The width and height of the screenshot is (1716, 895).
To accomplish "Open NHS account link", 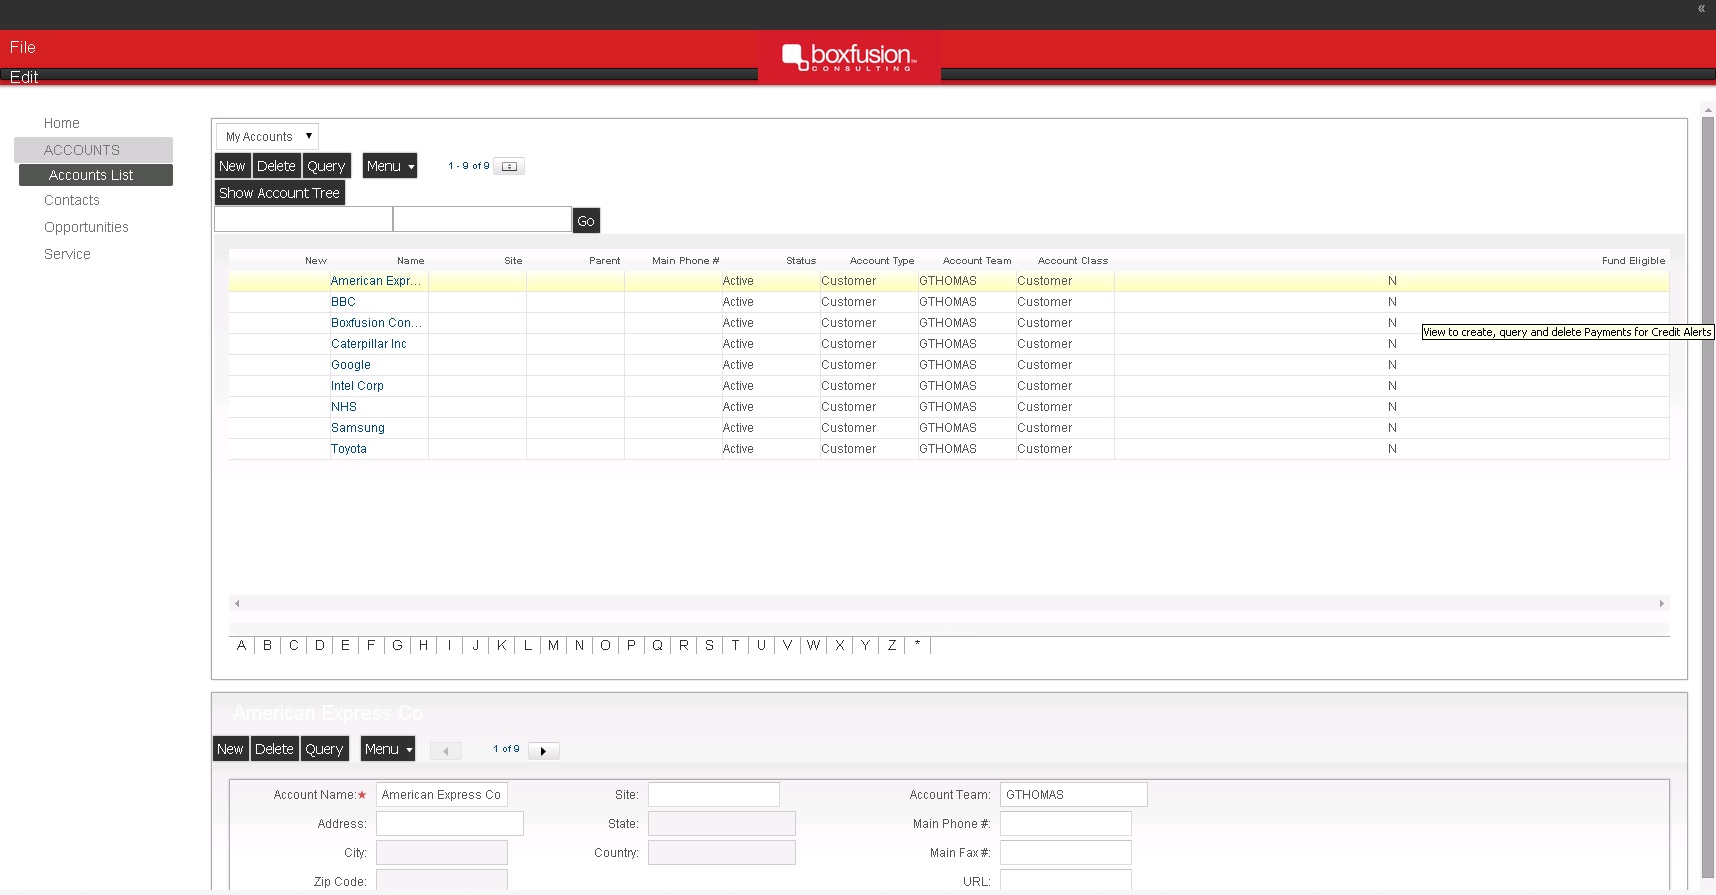I will (x=344, y=407).
